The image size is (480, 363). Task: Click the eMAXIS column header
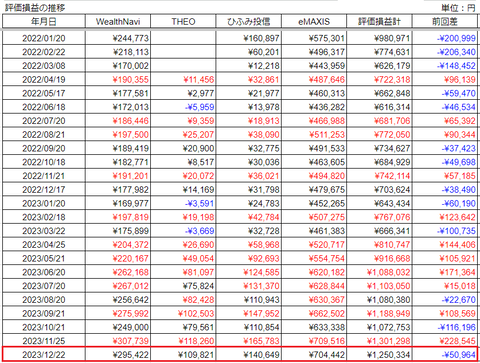pos(314,22)
